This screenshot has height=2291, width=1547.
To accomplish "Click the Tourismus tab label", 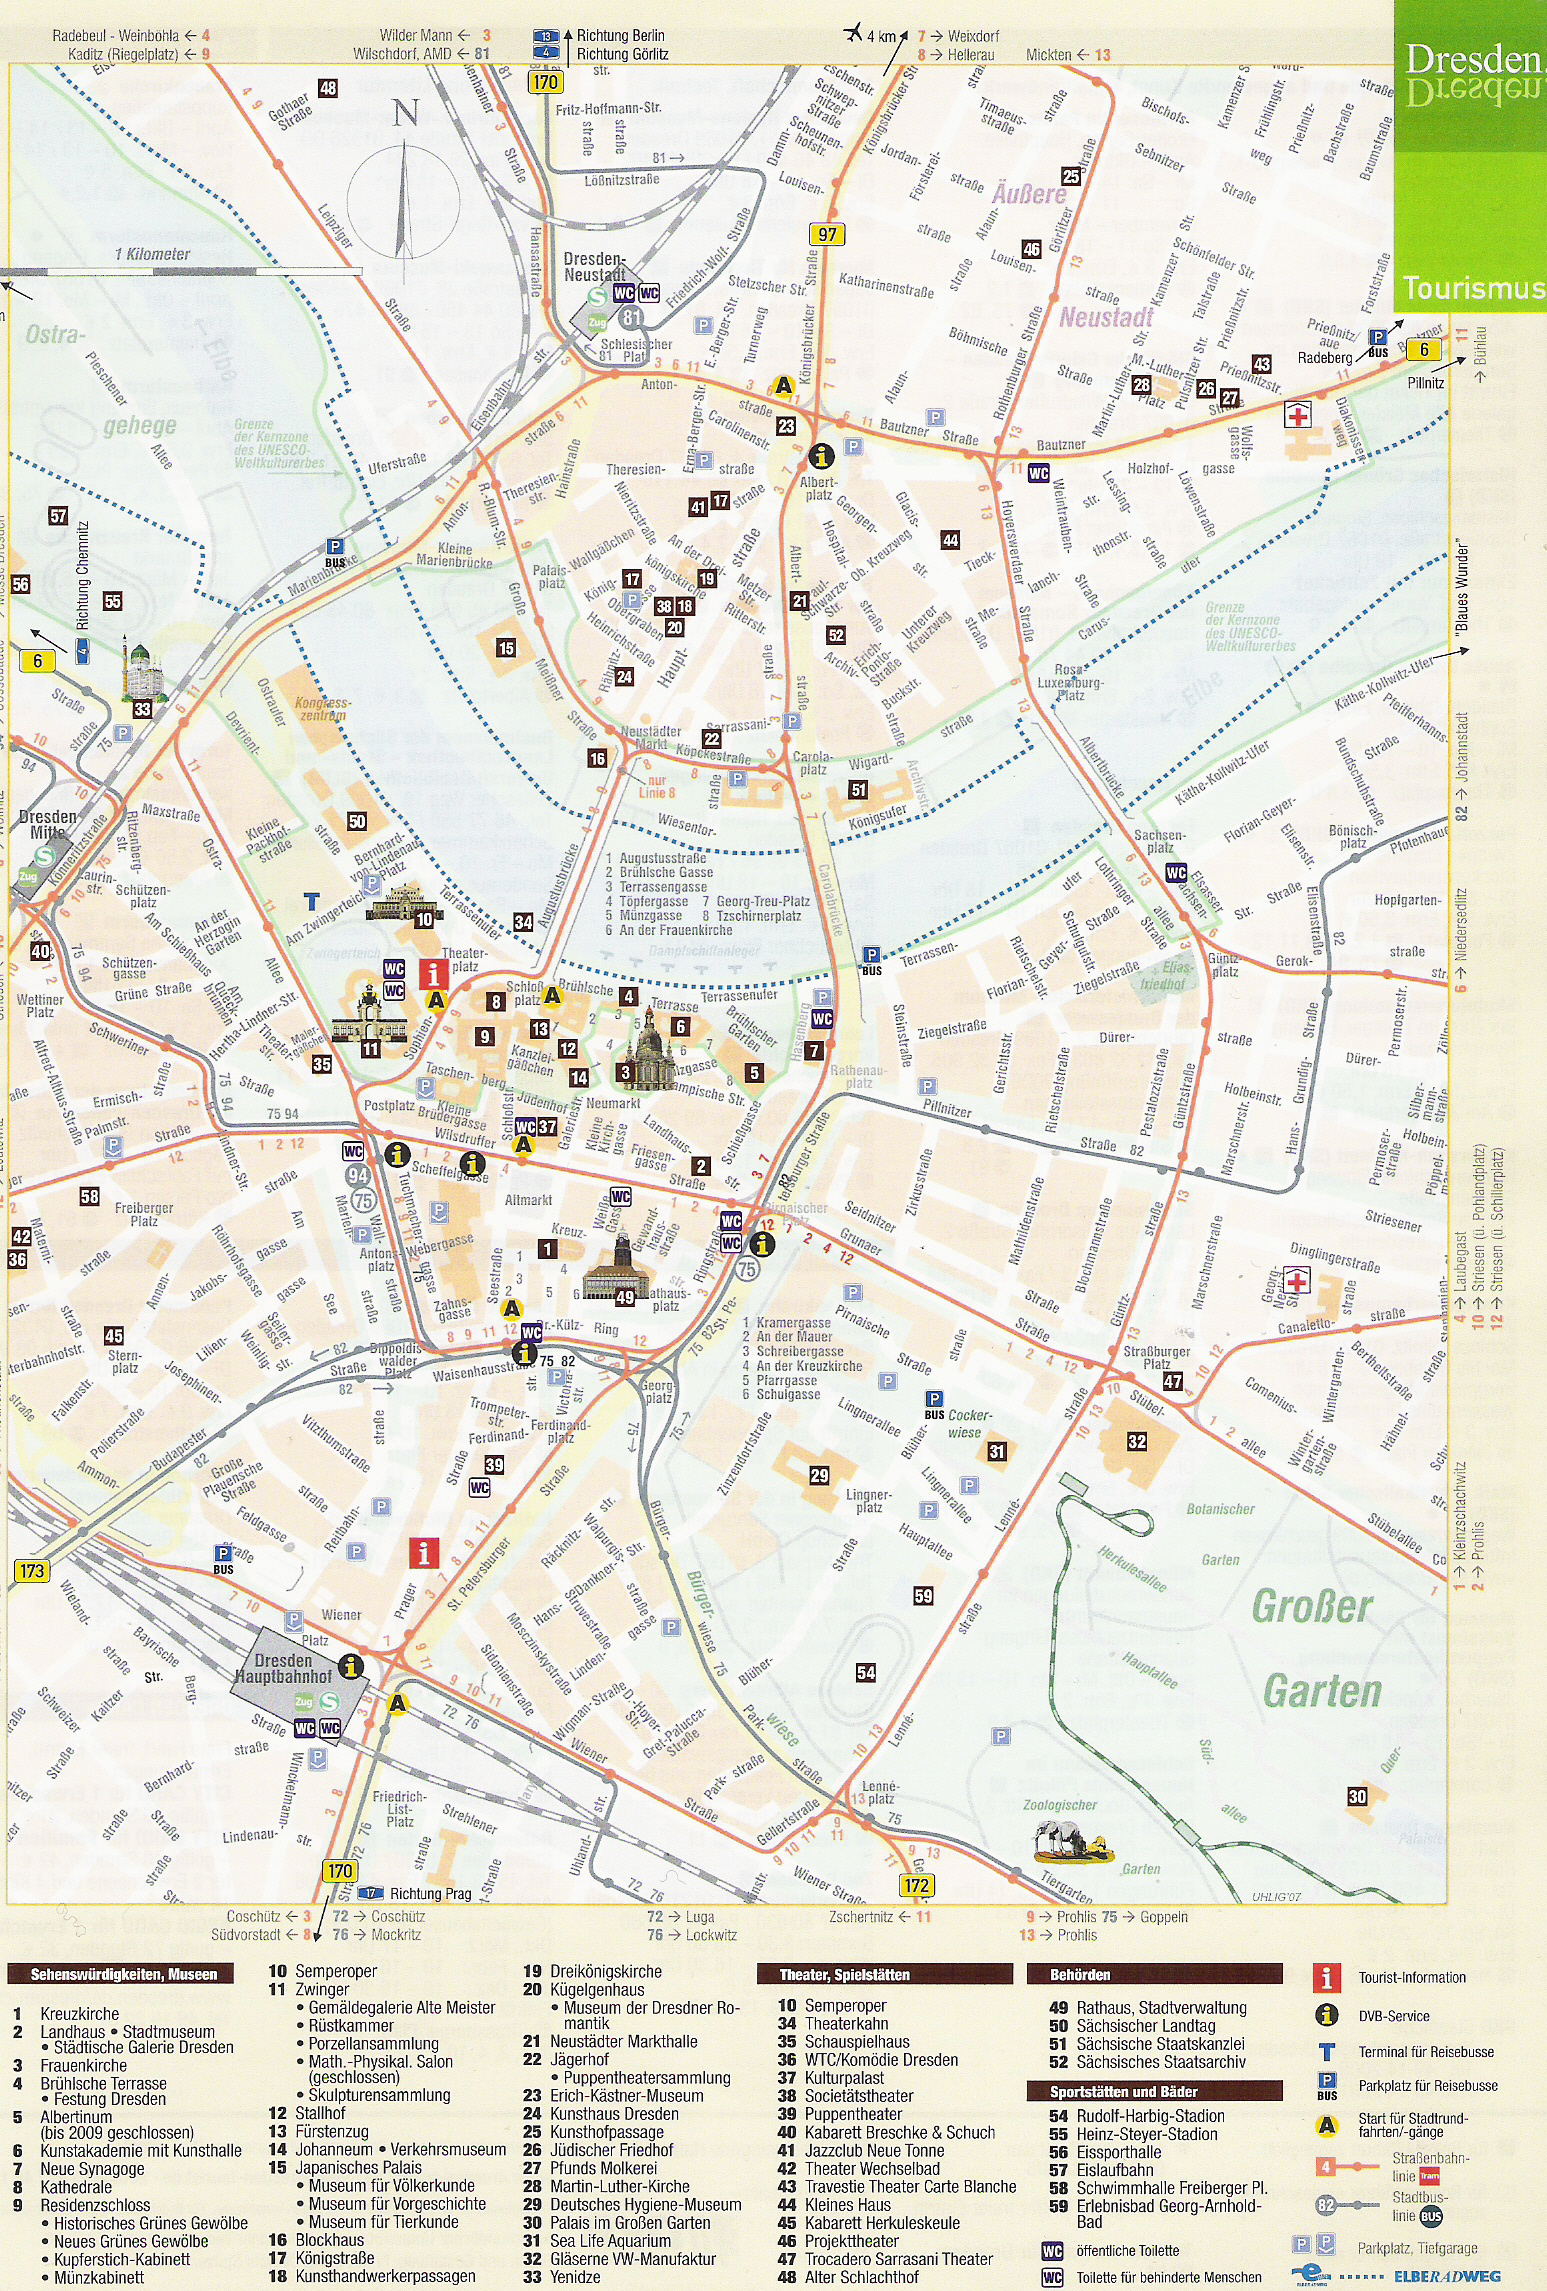I will point(1473,288).
